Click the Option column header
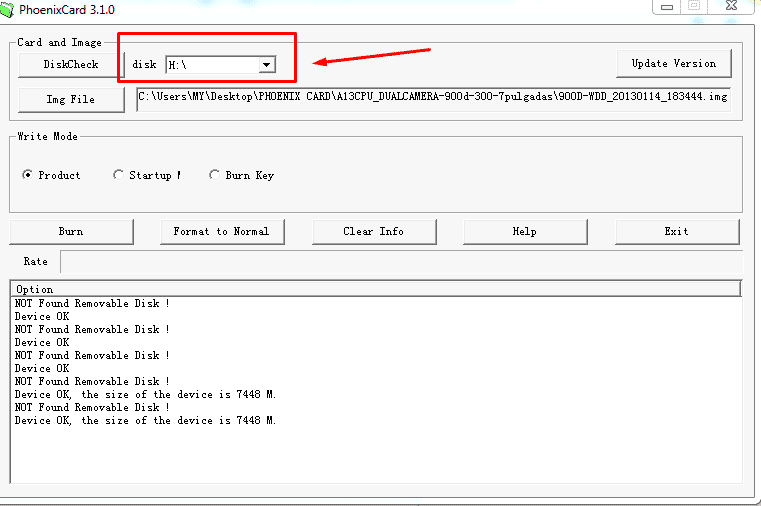761x506 pixels. point(376,289)
